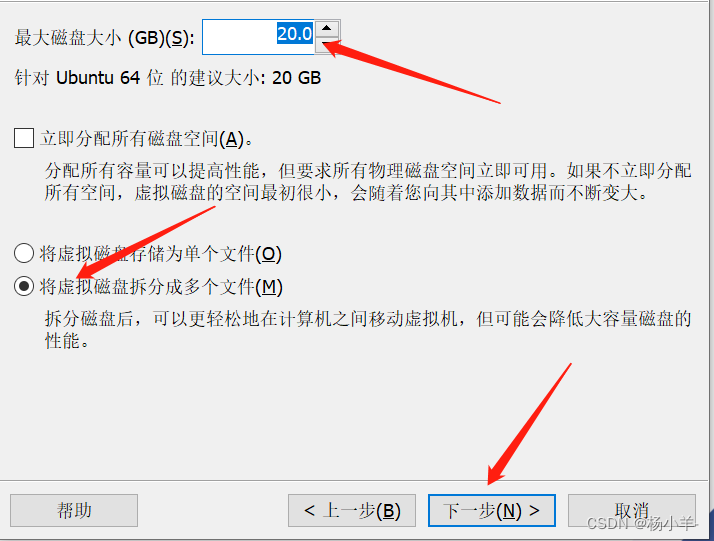This screenshot has width=714, height=541.
Task: Choose the 将虚拟磁盘拆分成多个文件 radio button
Action: pyautogui.click(x=24, y=286)
